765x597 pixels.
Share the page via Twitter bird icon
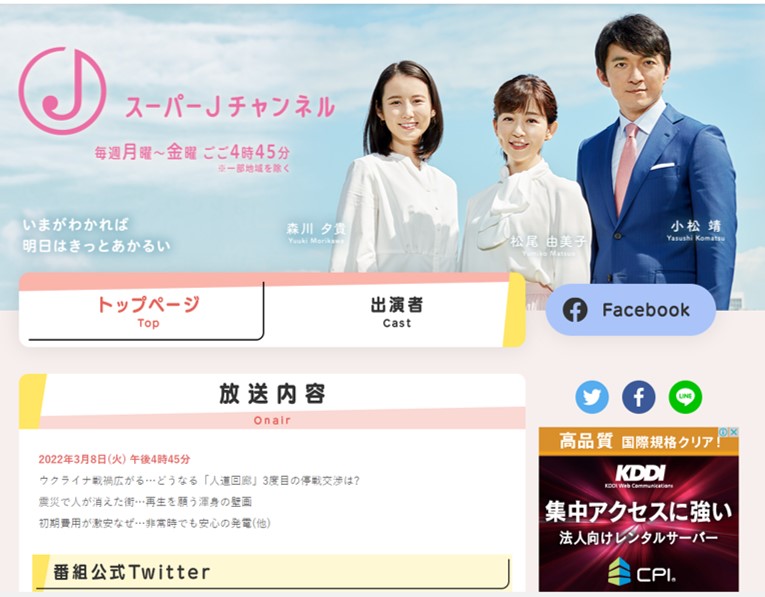[x=592, y=397]
